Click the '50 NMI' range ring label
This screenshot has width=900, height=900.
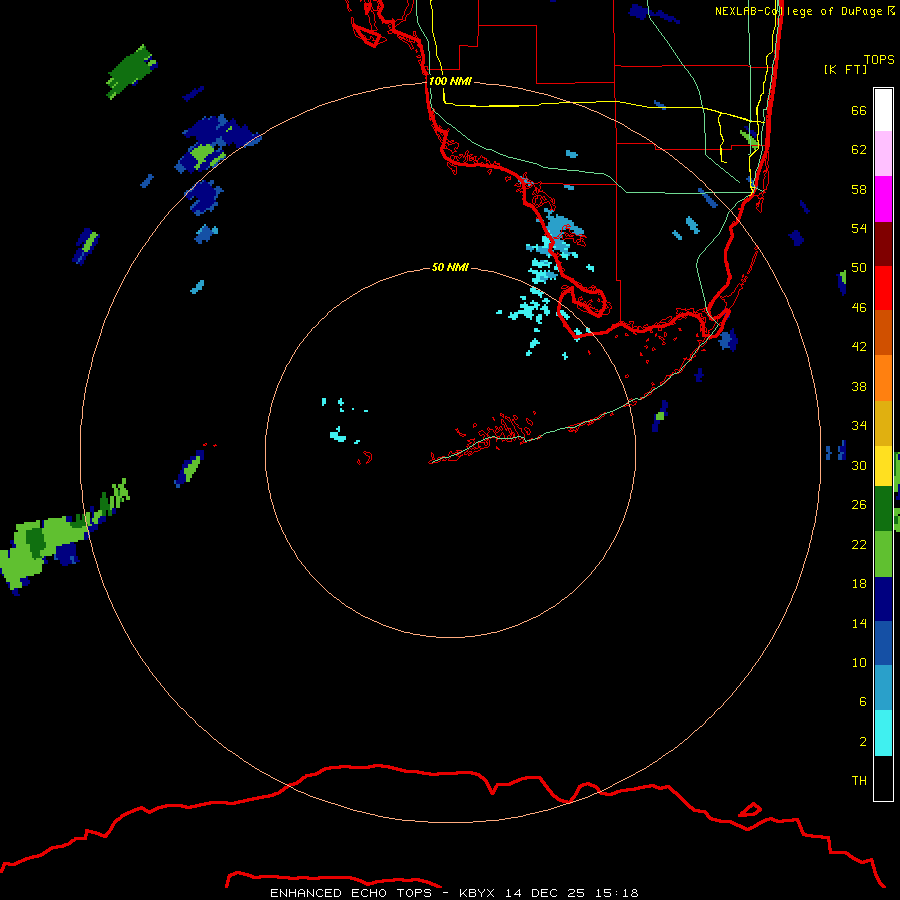(450, 267)
